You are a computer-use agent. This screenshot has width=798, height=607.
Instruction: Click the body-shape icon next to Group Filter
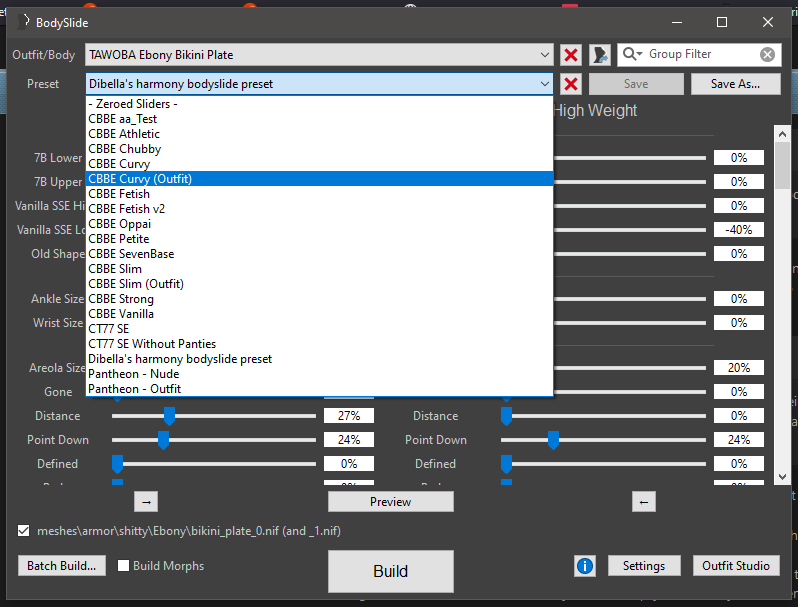(x=600, y=55)
